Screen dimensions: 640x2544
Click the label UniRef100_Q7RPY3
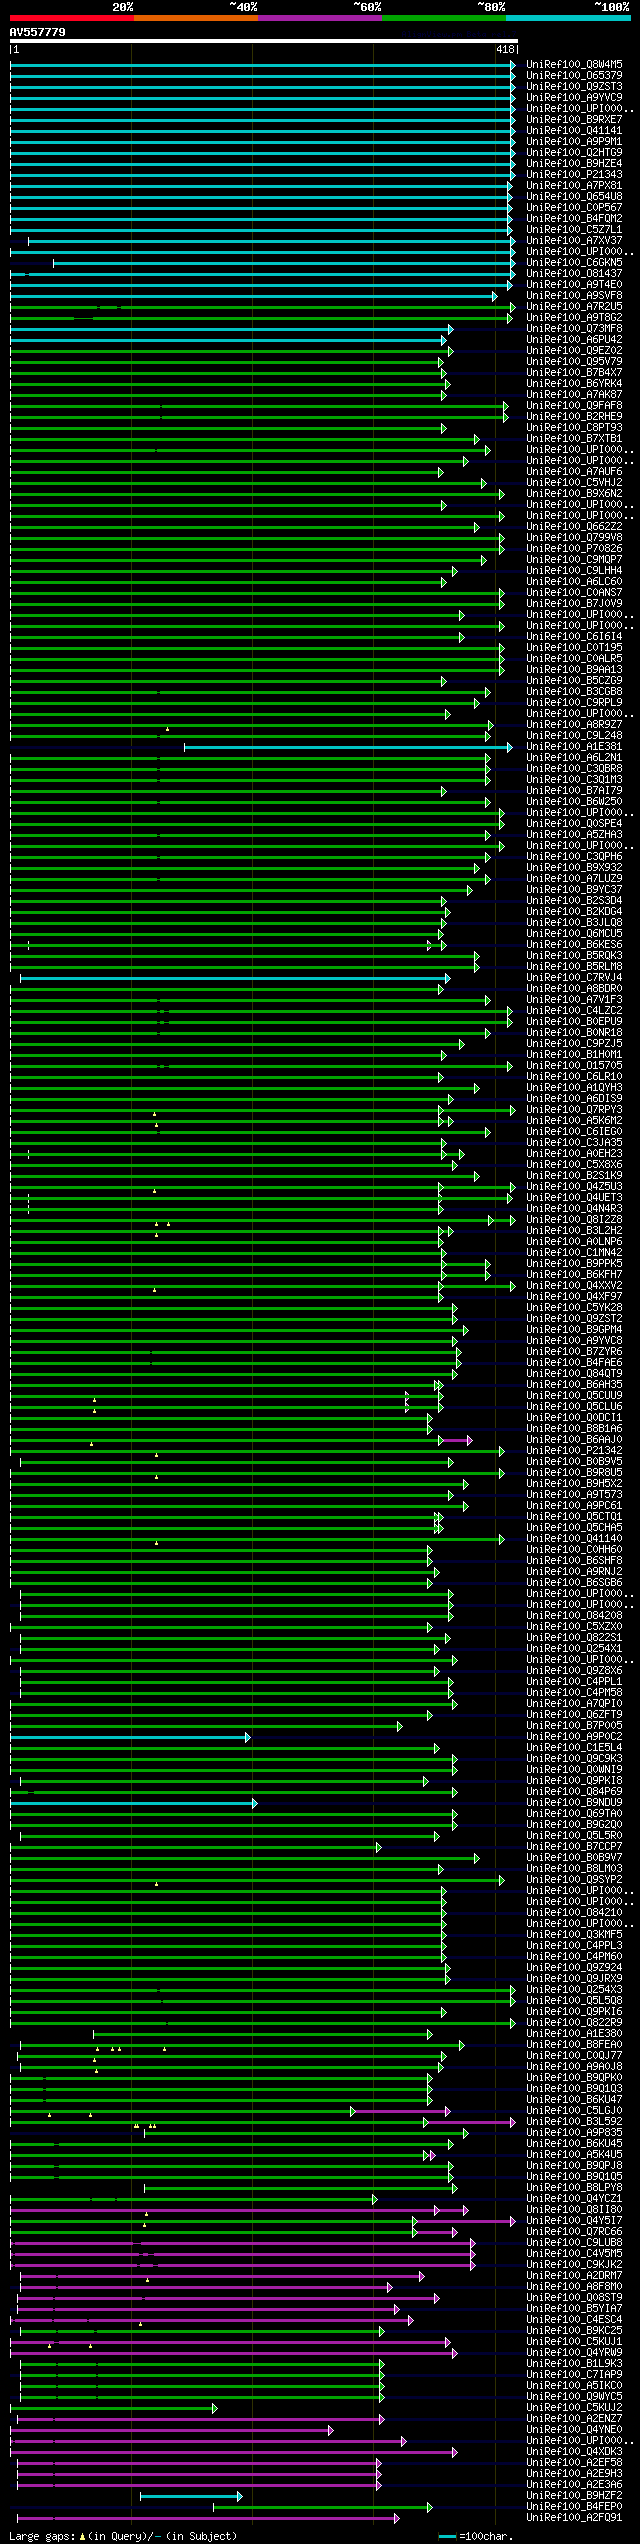pyautogui.click(x=574, y=1109)
